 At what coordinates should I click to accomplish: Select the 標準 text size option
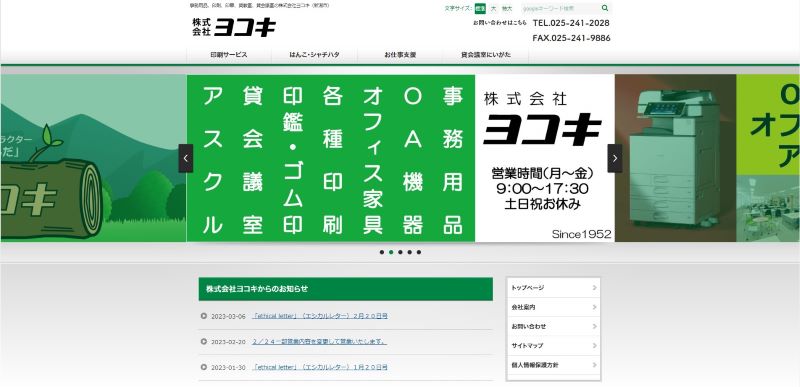click(480, 9)
